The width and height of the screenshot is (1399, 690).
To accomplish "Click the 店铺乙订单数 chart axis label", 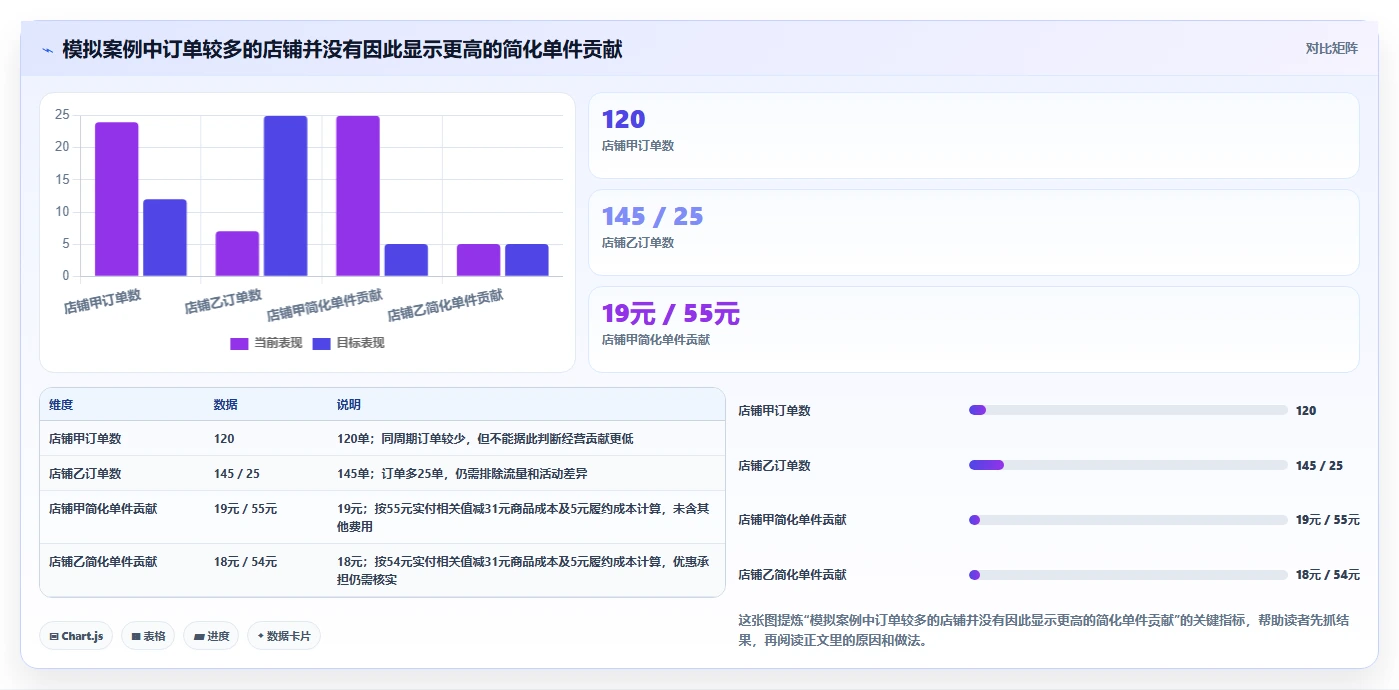I will 223,302.
